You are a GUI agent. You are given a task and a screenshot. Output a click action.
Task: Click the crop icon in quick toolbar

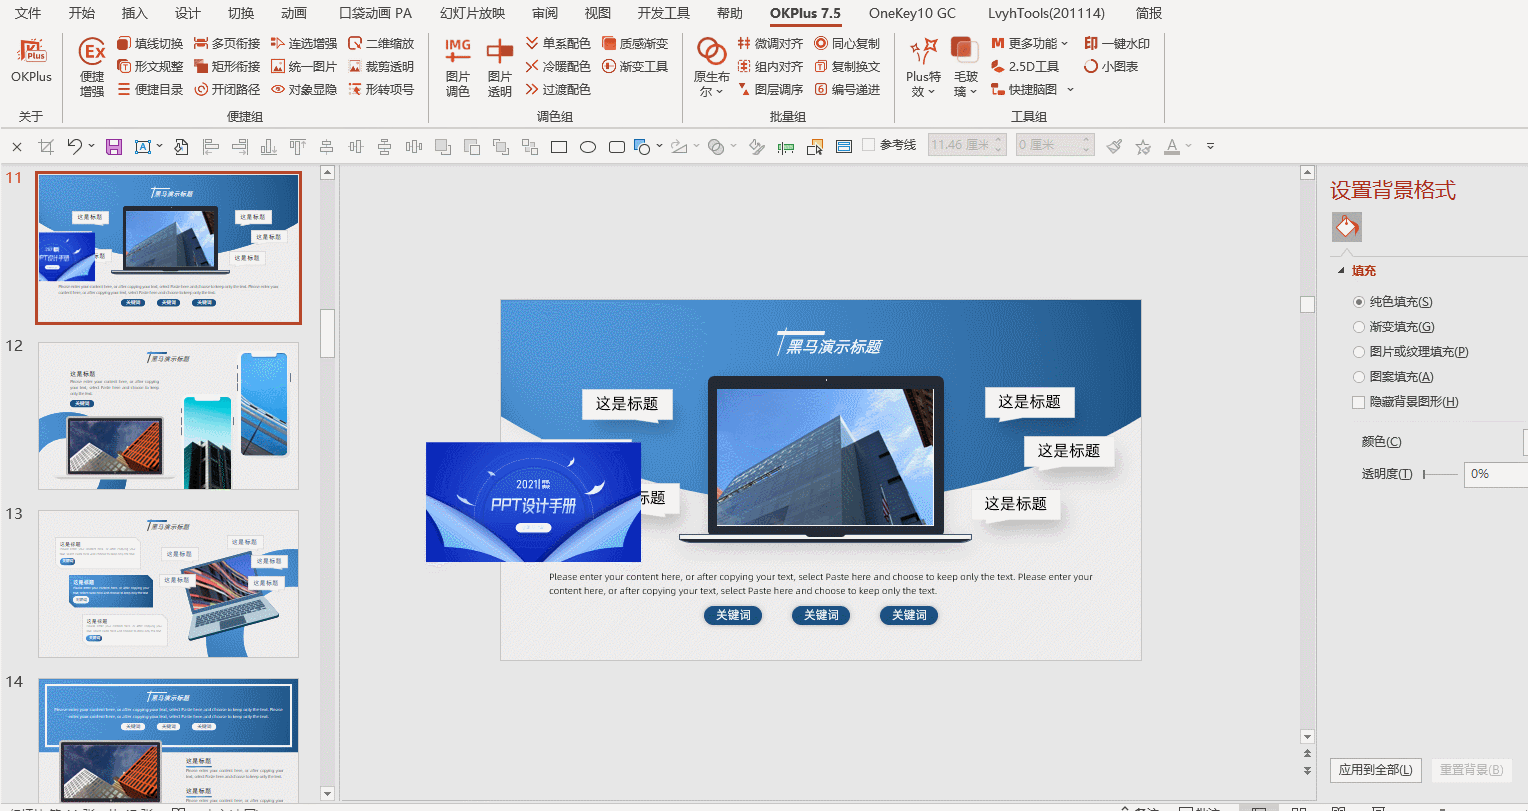pyautogui.click(x=46, y=147)
